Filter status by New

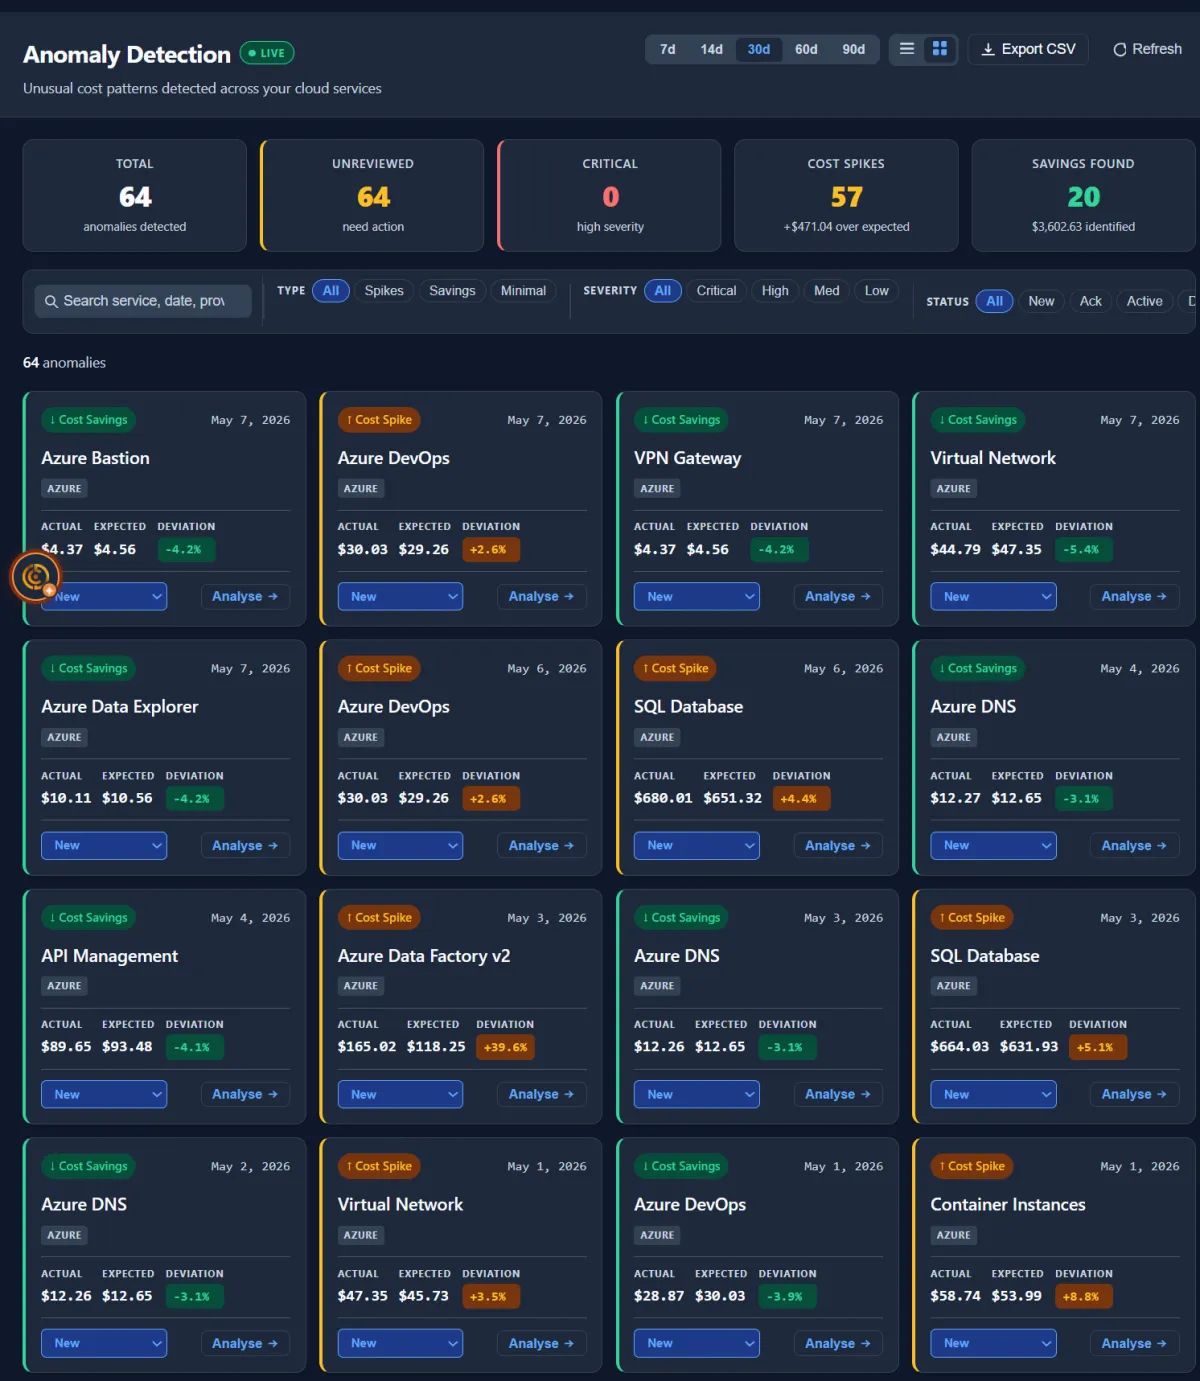[x=1041, y=301]
